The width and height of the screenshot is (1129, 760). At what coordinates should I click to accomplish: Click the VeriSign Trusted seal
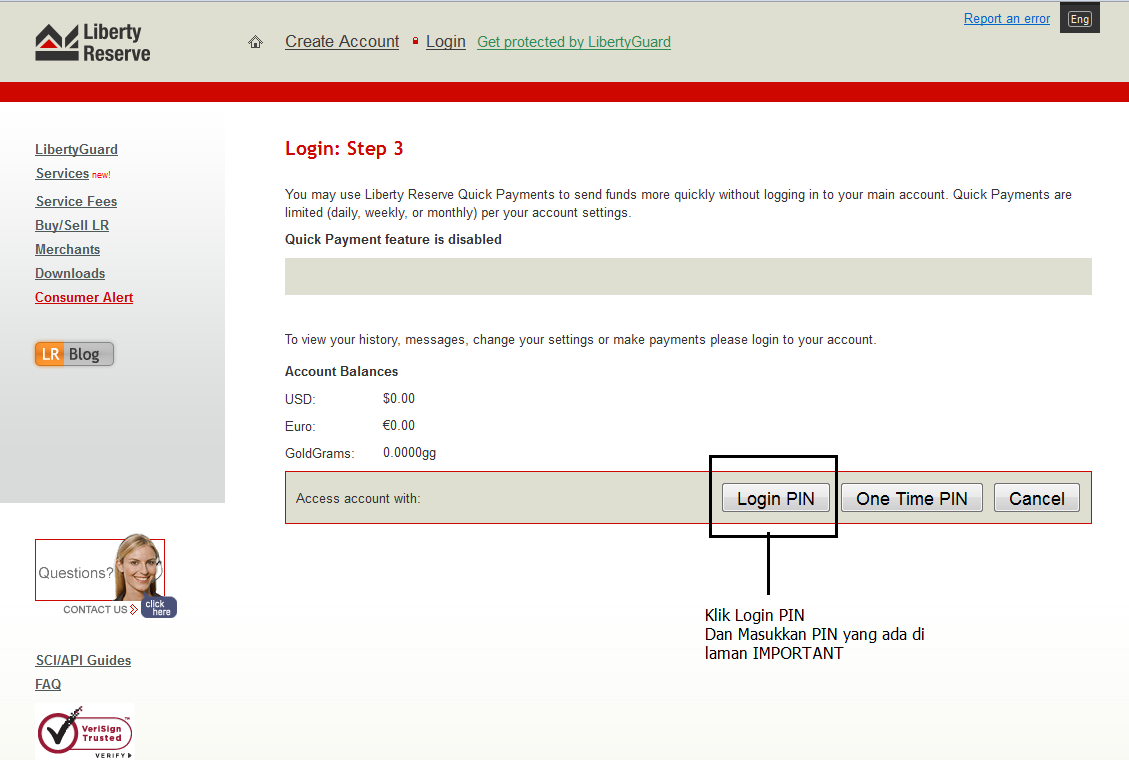(85, 731)
